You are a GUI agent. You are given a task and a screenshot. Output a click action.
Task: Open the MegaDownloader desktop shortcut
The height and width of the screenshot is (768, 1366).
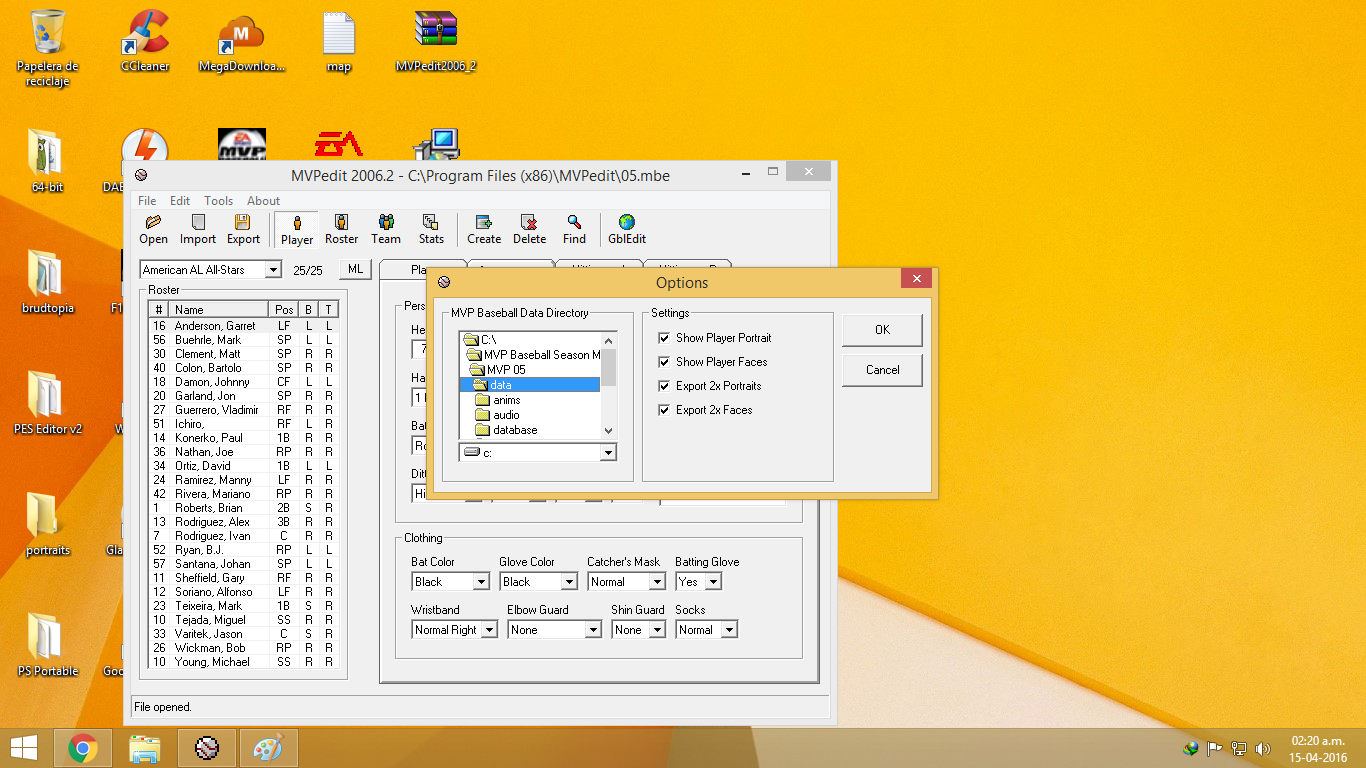coord(241,41)
